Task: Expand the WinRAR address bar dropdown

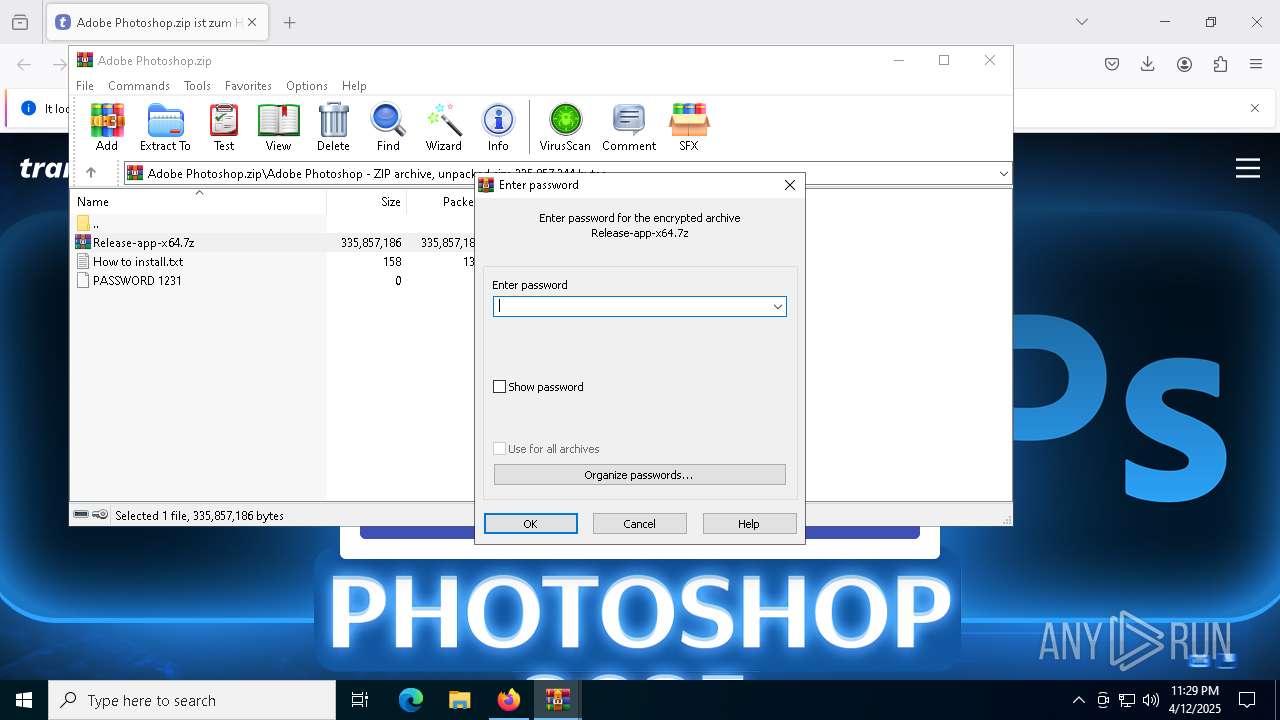Action: click(1003, 173)
